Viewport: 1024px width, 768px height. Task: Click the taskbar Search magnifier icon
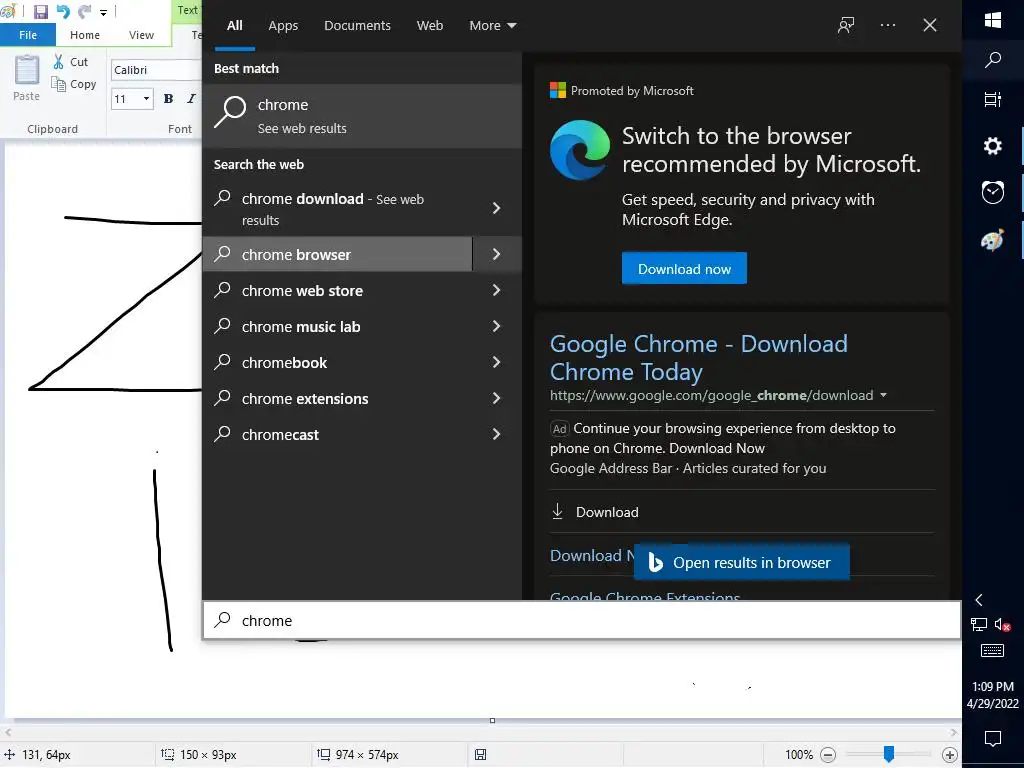pos(993,60)
